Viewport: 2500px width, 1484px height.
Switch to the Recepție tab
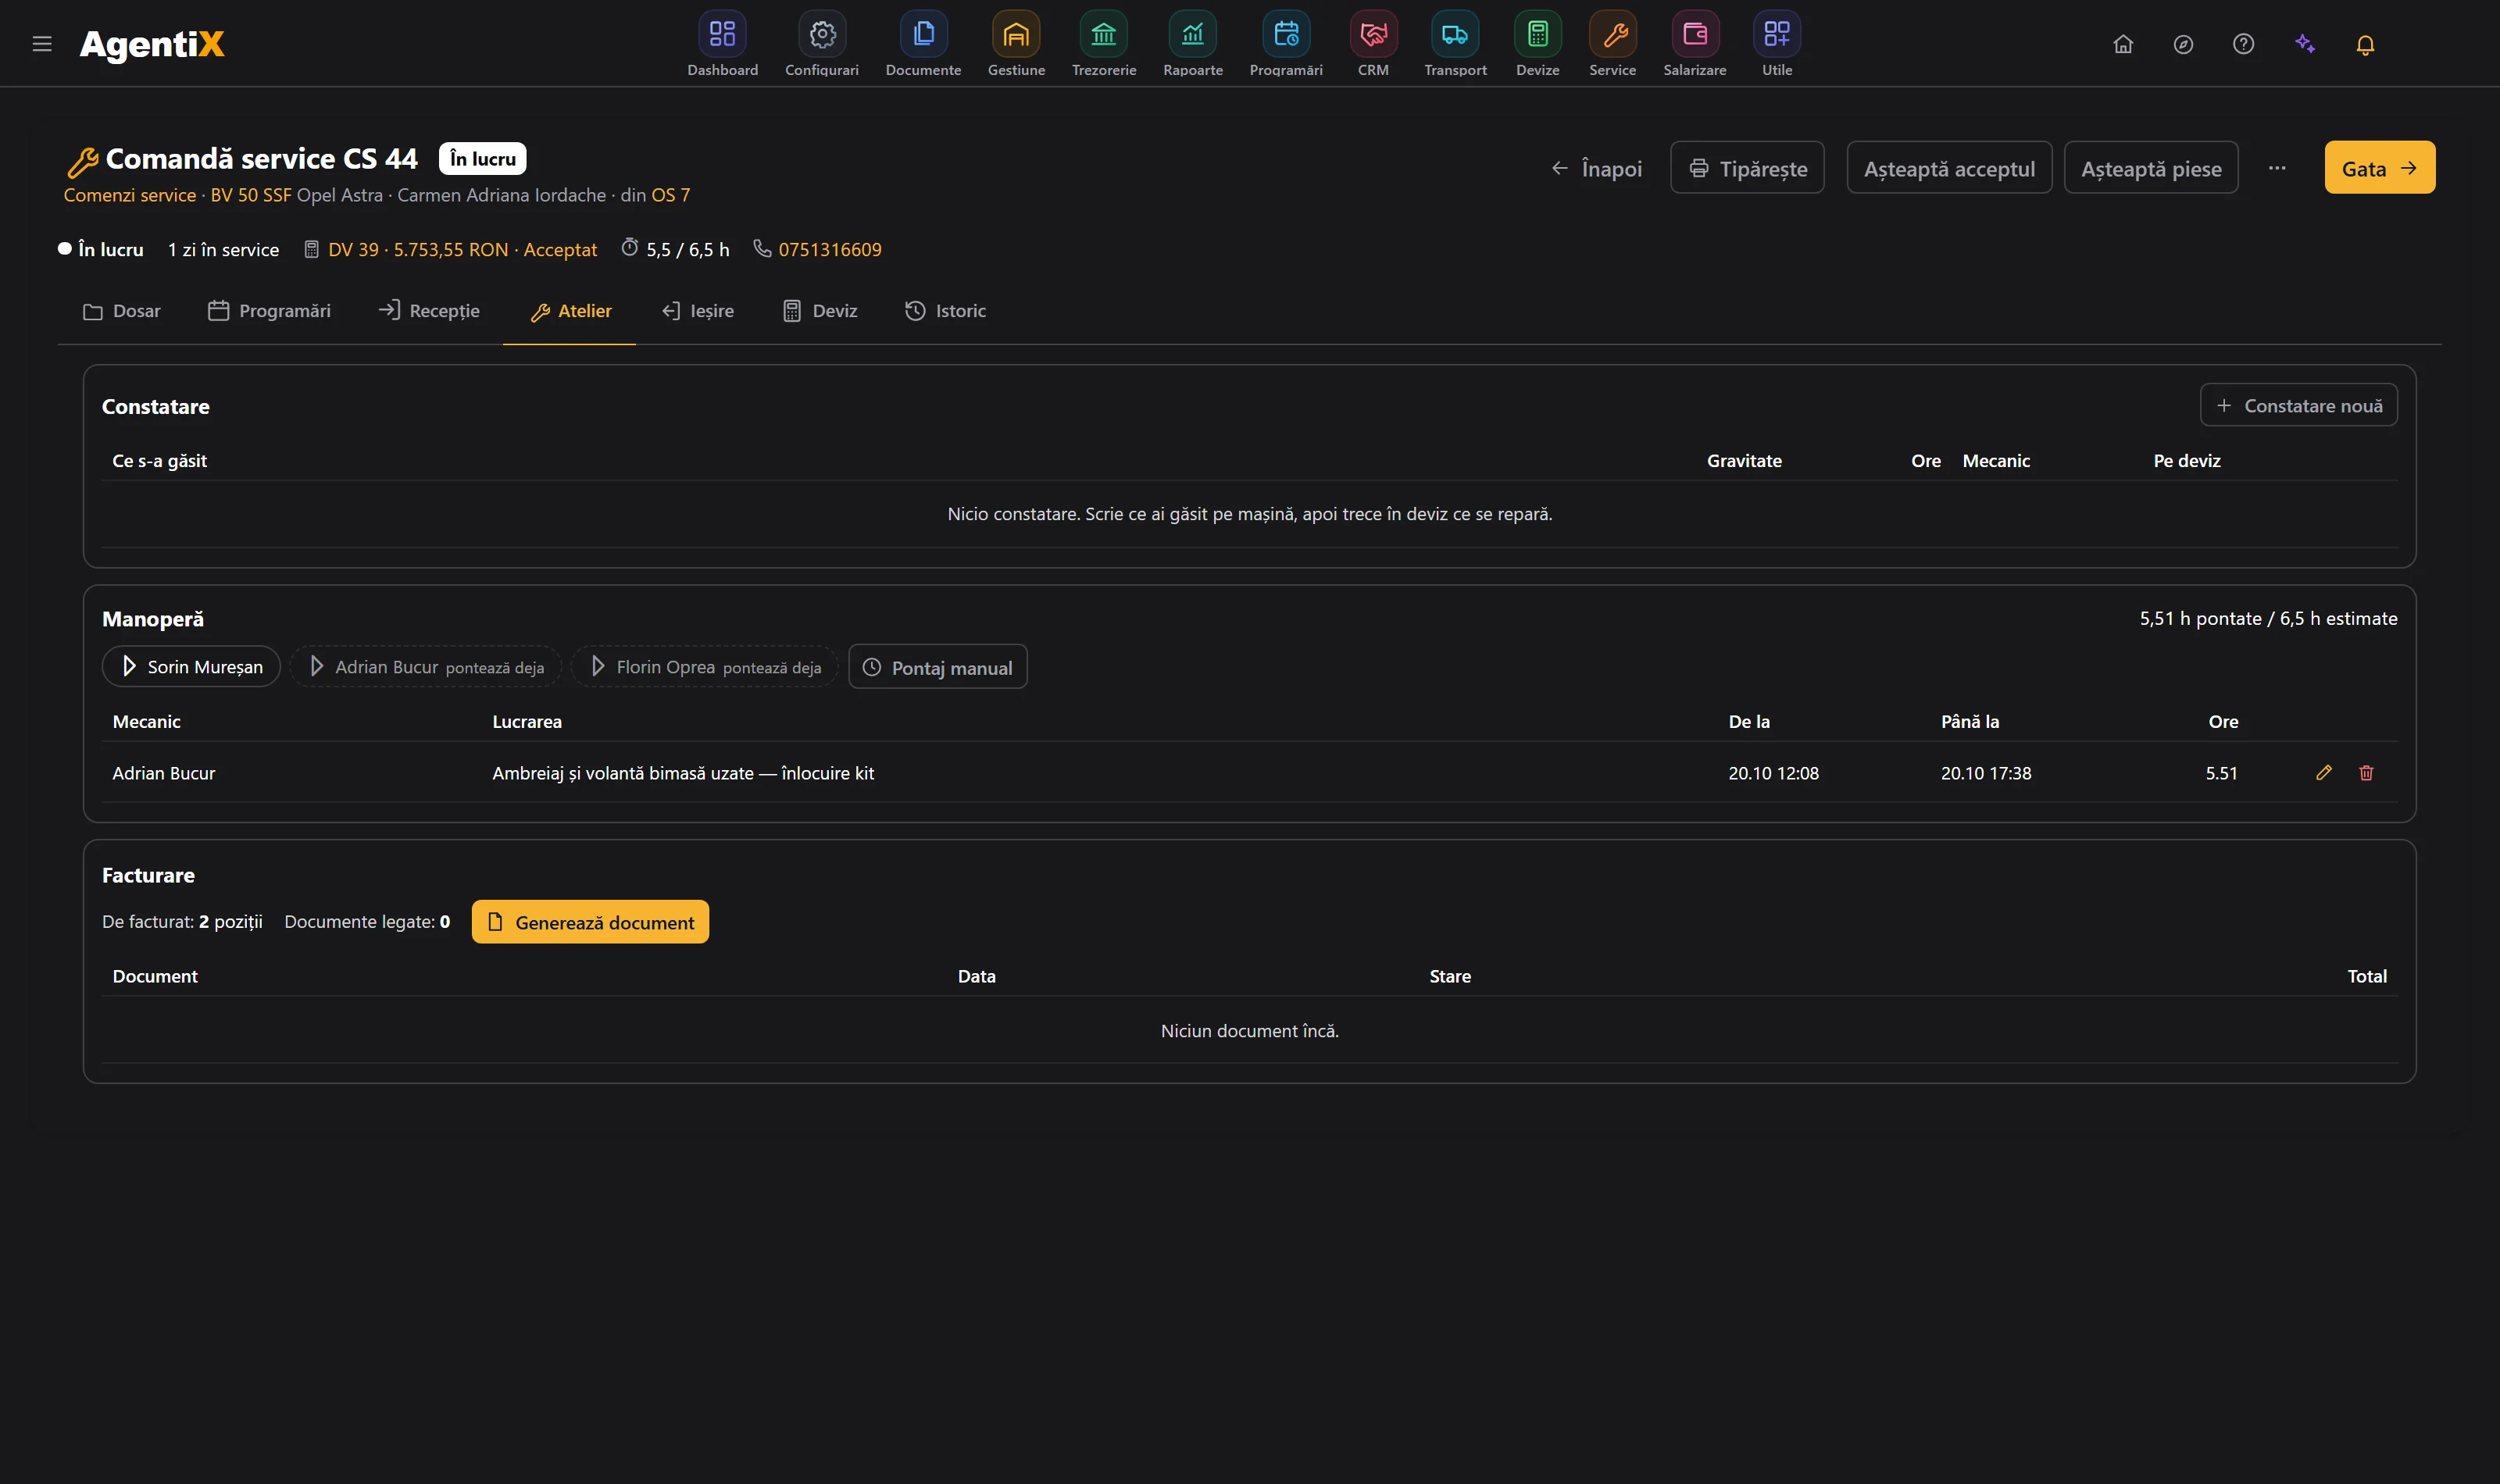click(429, 311)
